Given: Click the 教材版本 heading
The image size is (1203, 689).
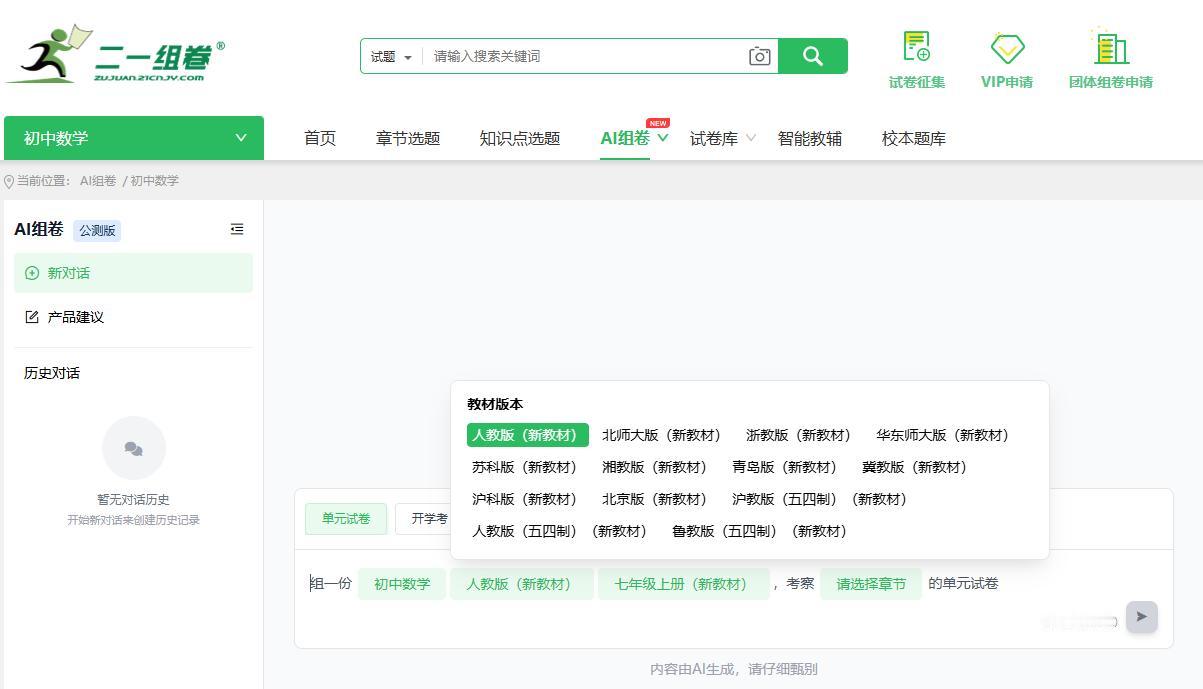Looking at the screenshot, I should (495, 404).
